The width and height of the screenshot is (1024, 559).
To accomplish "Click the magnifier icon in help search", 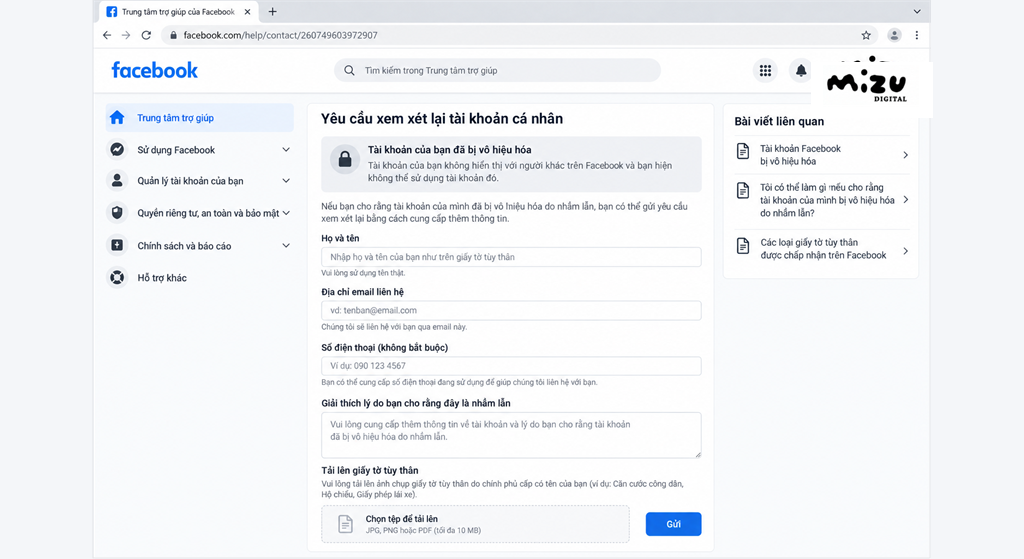I will pyautogui.click(x=349, y=71).
